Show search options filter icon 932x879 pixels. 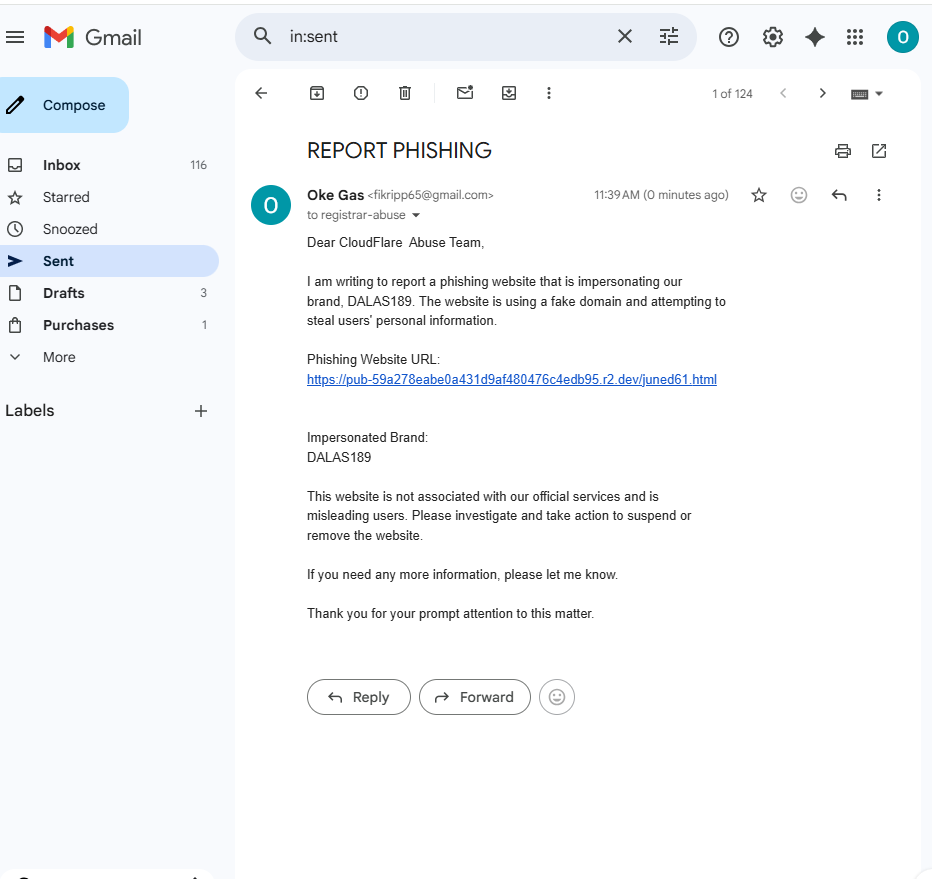click(669, 37)
